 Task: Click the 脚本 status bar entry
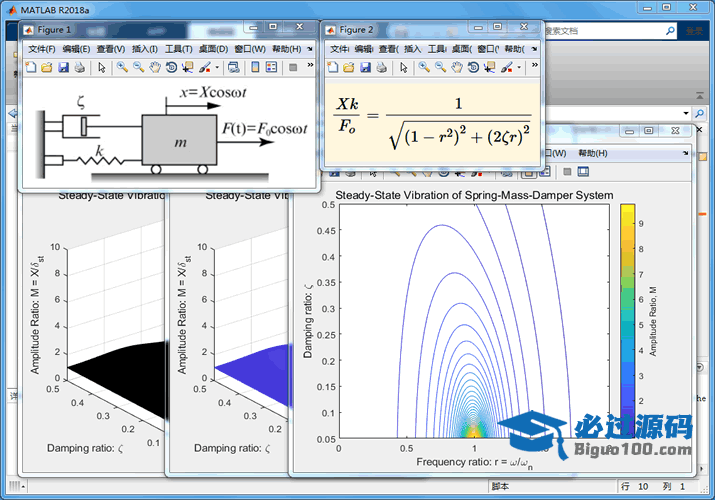pos(500,486)
